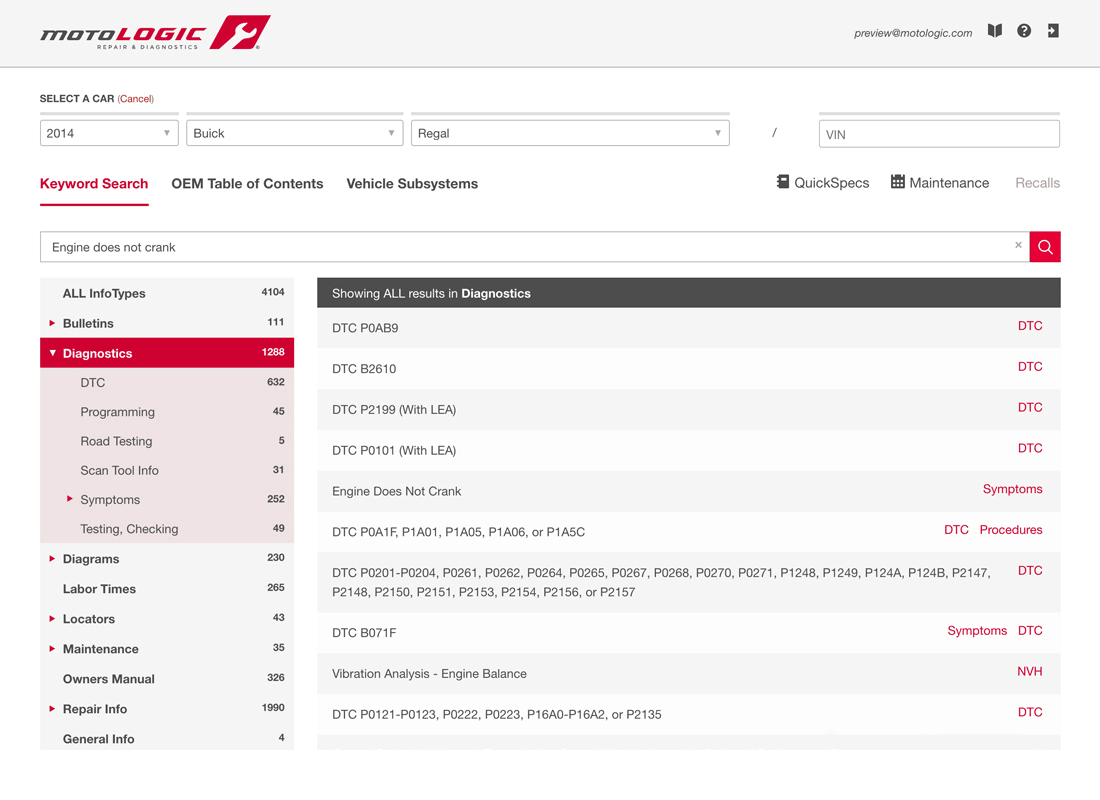
Task: Open the Maintenance schedule
Action: pos(939,183)
